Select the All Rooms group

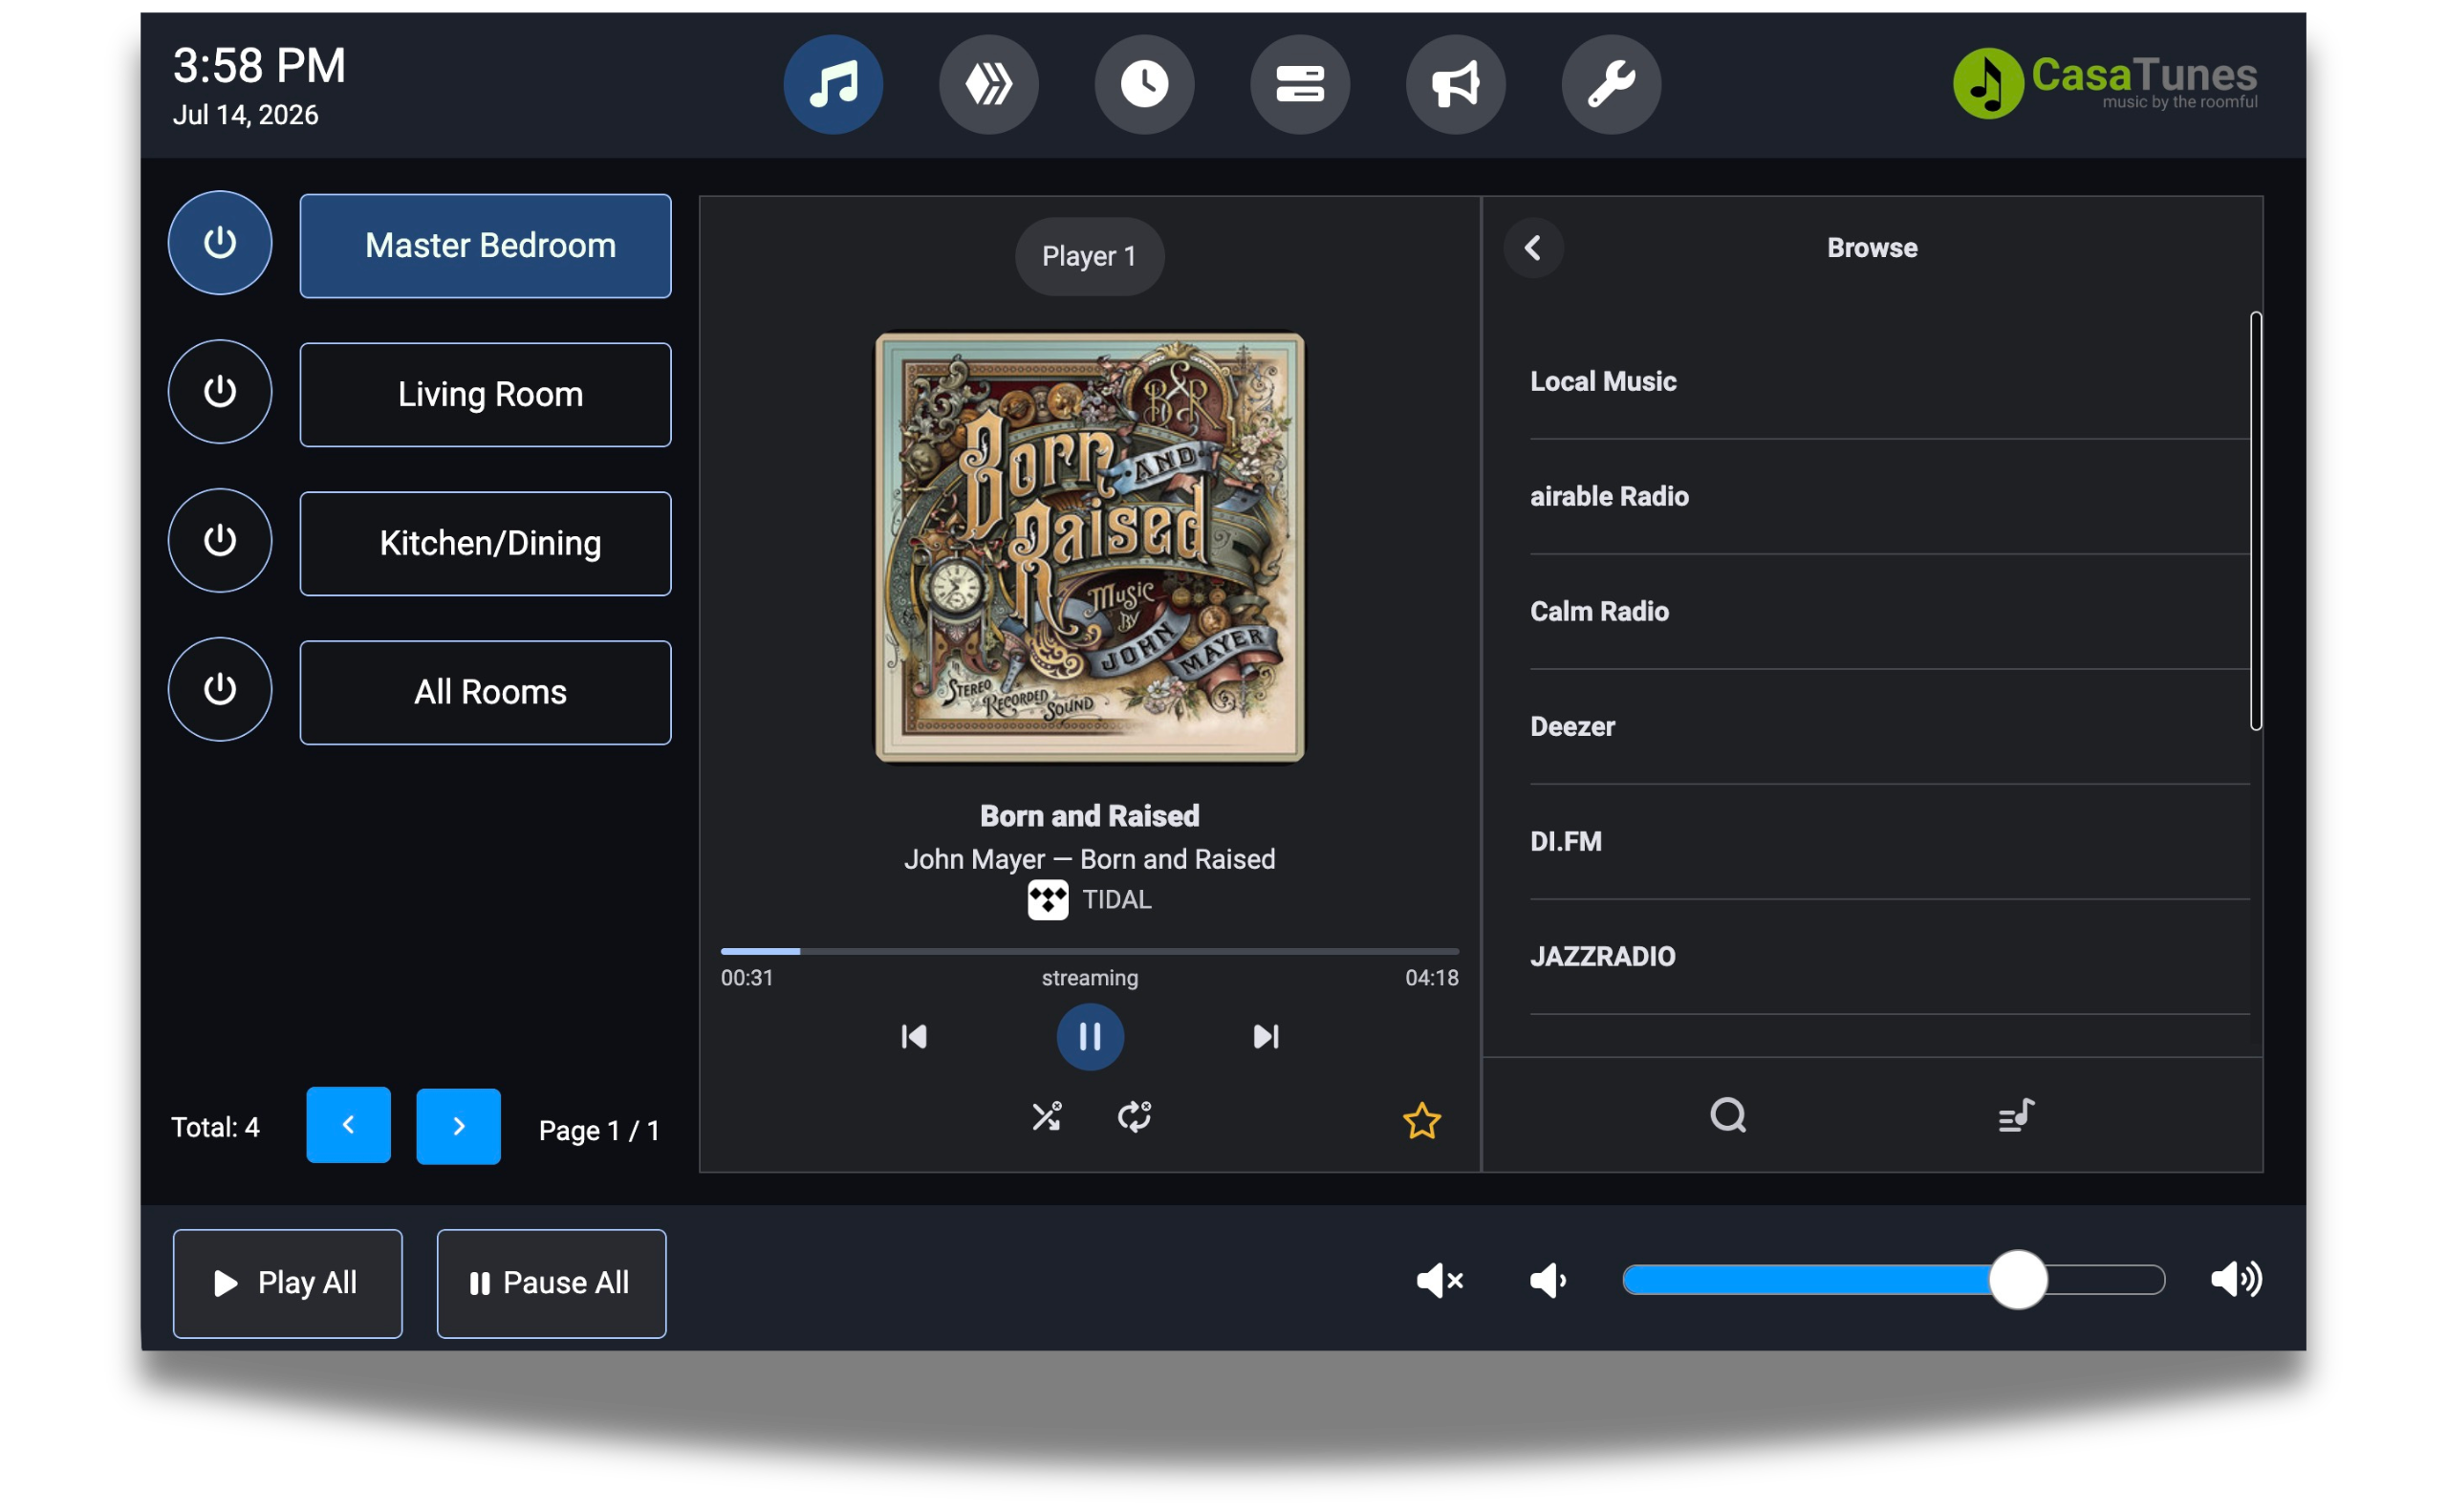(486, 693)
